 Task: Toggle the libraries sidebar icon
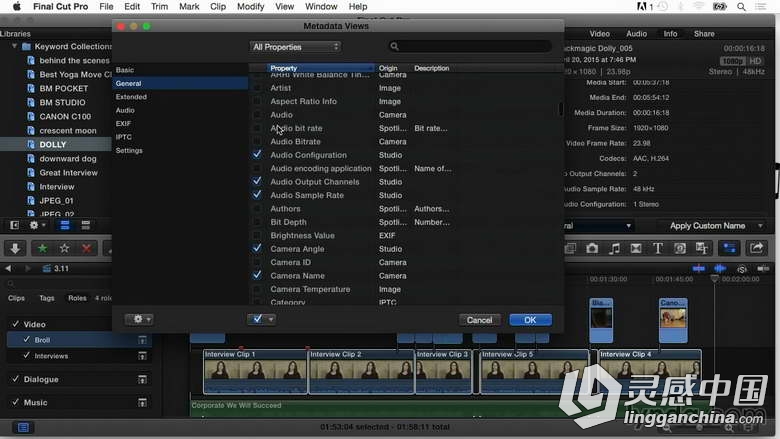[x=14, y=225]
